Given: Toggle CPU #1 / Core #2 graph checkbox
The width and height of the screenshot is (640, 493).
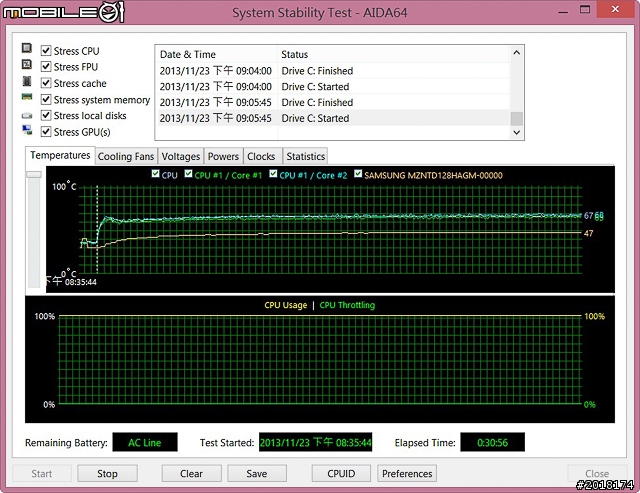Looking at the screenshot, I should click(273, 173).
